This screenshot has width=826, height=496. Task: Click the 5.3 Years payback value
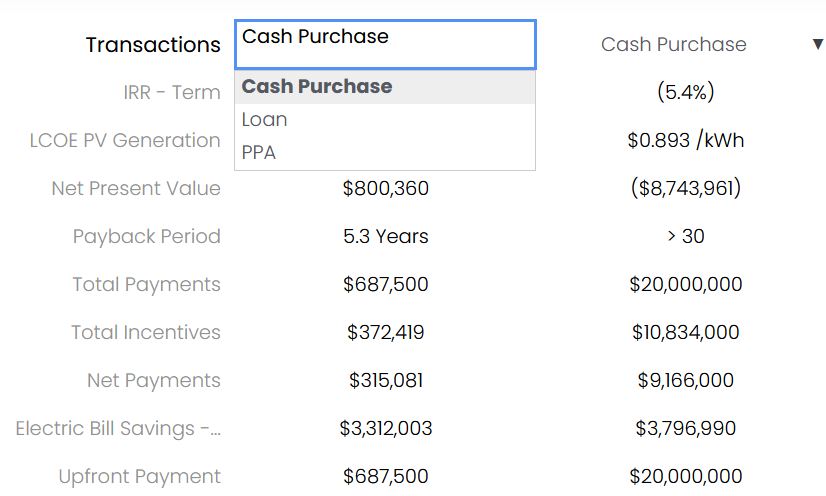(386, 236)
